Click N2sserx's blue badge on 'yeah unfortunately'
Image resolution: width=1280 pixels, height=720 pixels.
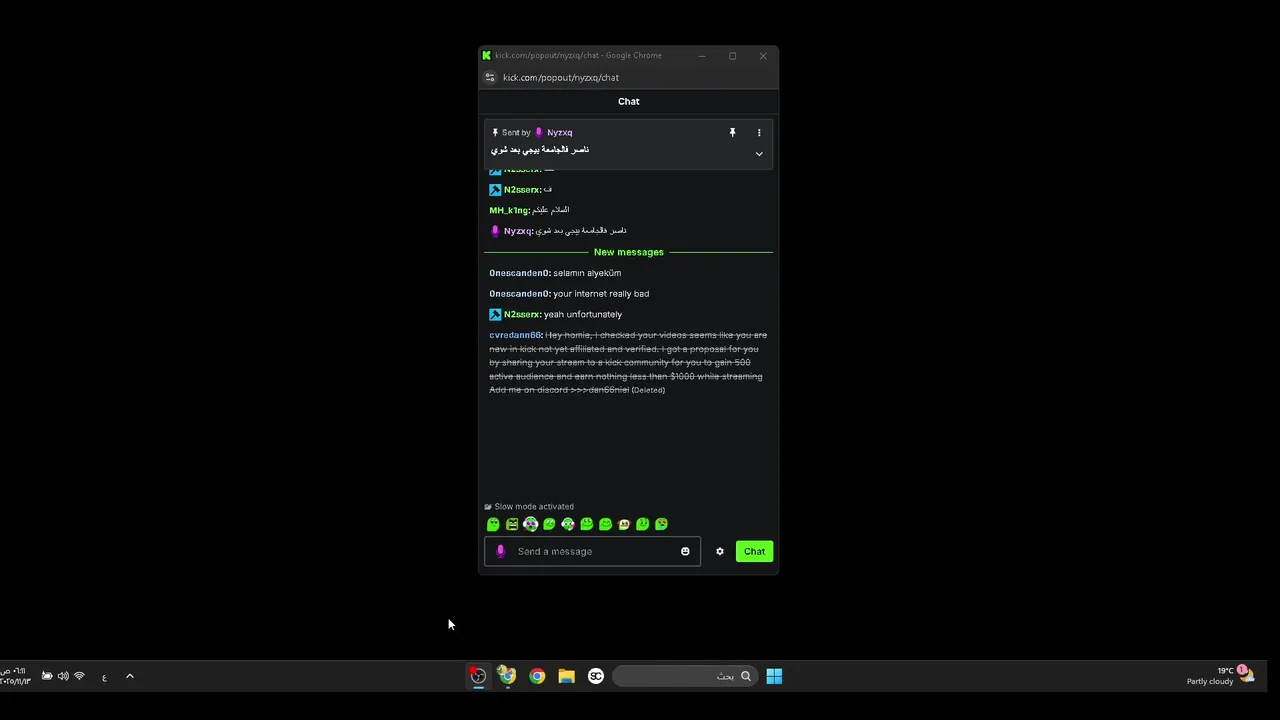point(495,314)
